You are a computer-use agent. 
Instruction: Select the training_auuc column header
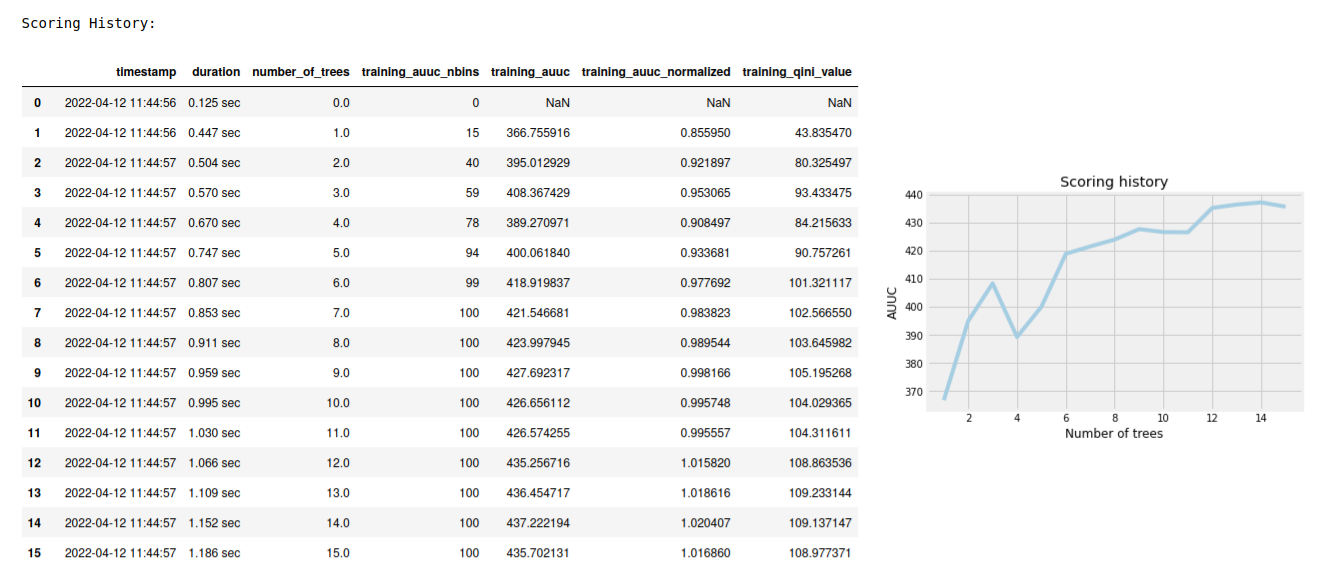pyautogui.click(x=530, y=71)
